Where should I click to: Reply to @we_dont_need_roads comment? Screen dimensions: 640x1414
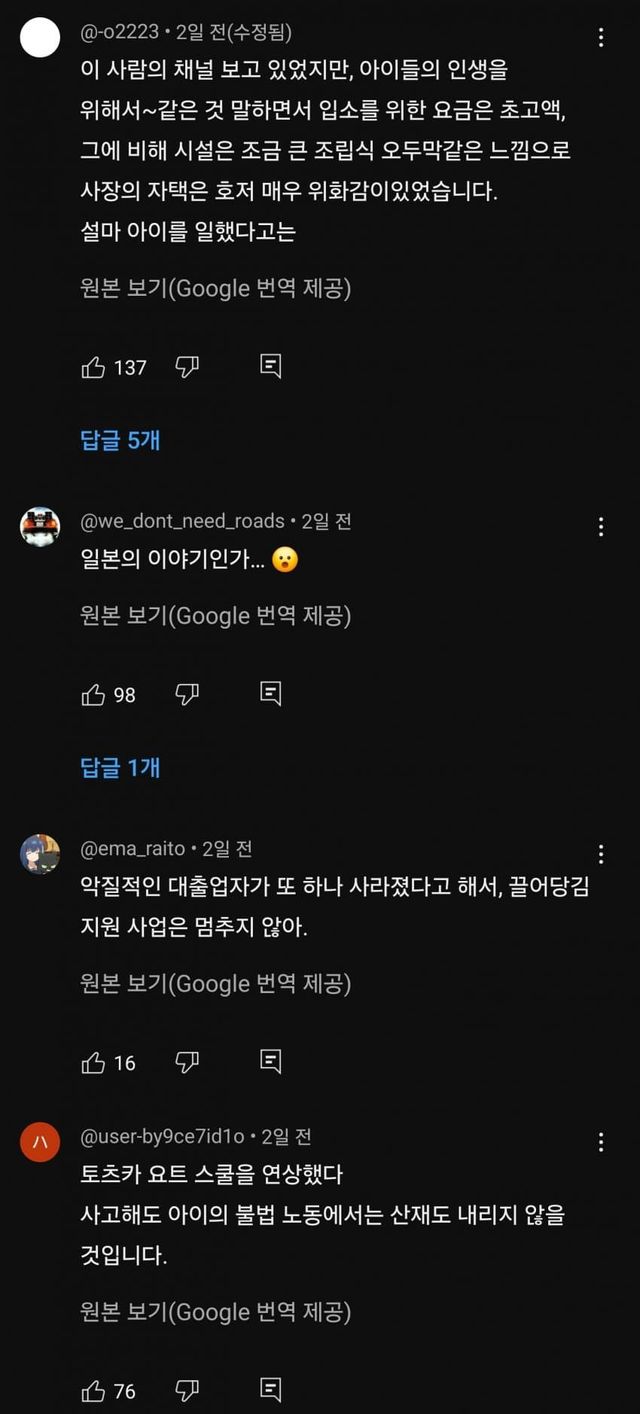(x=270, y=694)
